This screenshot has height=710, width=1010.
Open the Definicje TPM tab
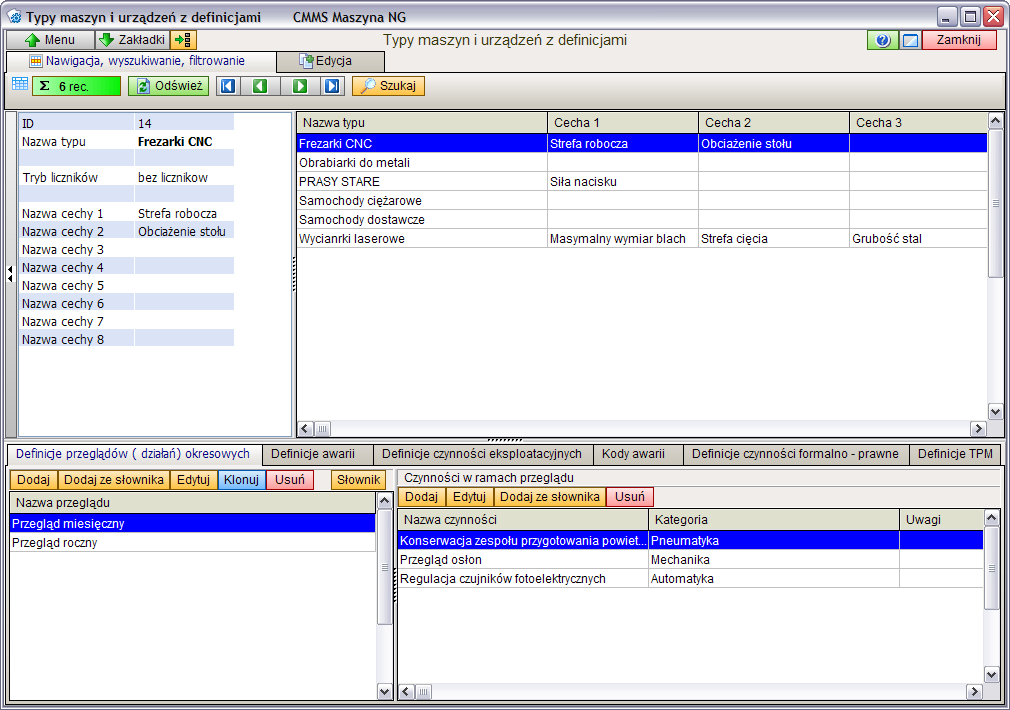955,454
